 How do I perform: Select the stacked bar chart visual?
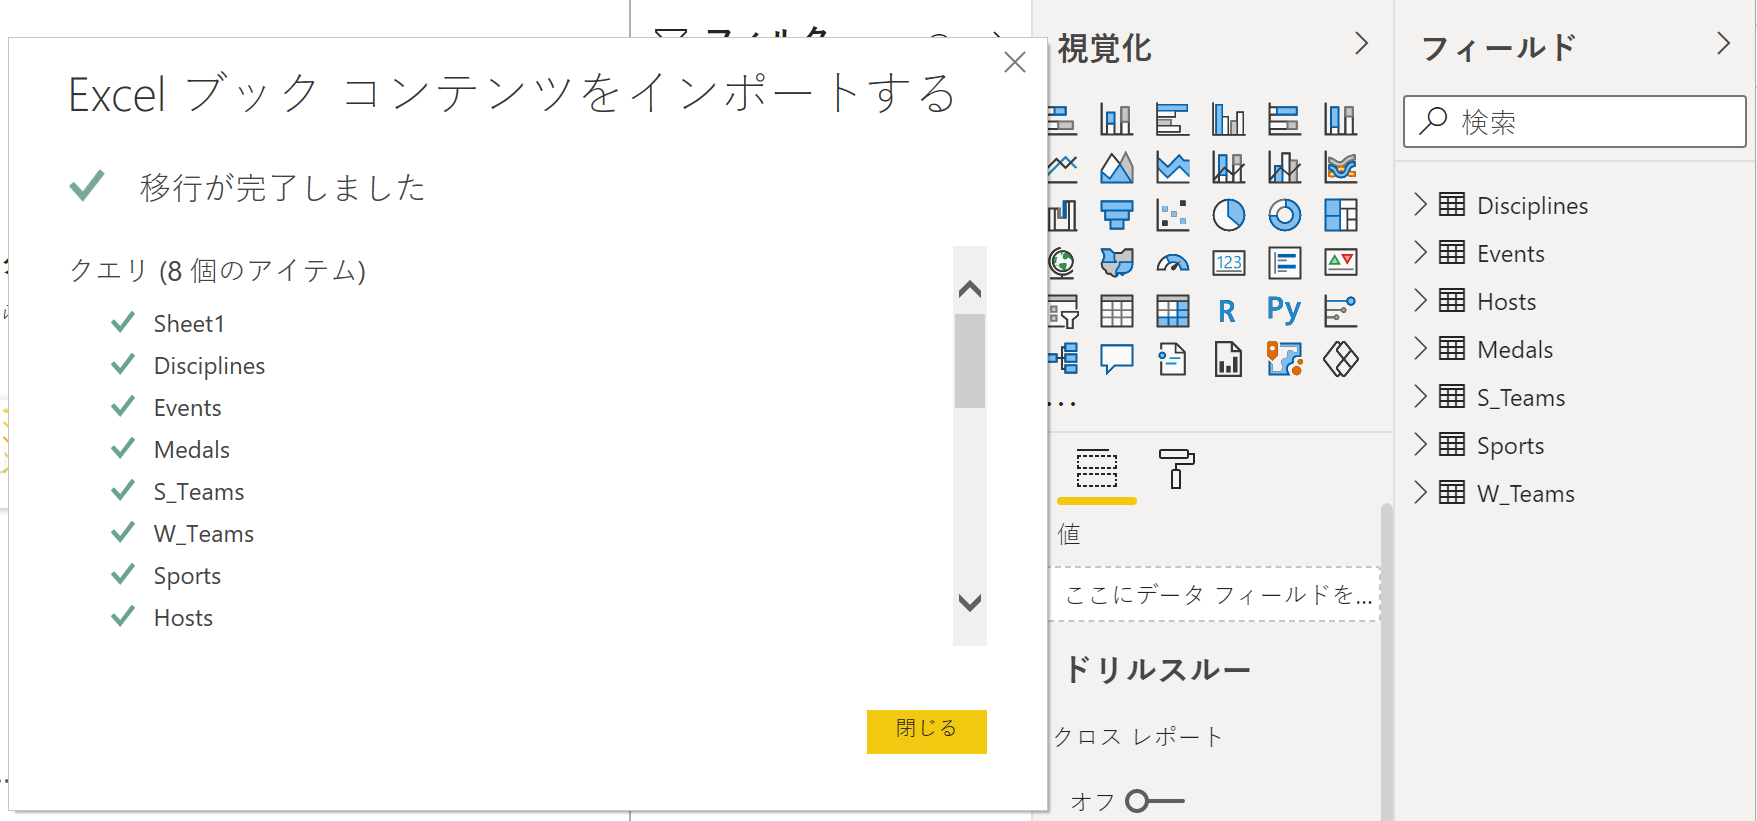click(x=1062, y=120)
